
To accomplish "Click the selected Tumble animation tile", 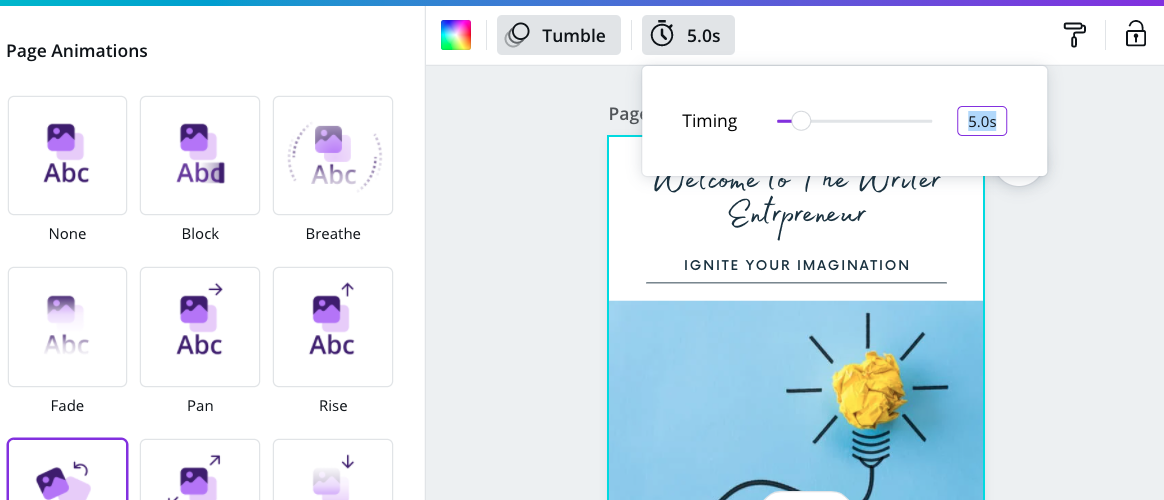I will [68, 470].
